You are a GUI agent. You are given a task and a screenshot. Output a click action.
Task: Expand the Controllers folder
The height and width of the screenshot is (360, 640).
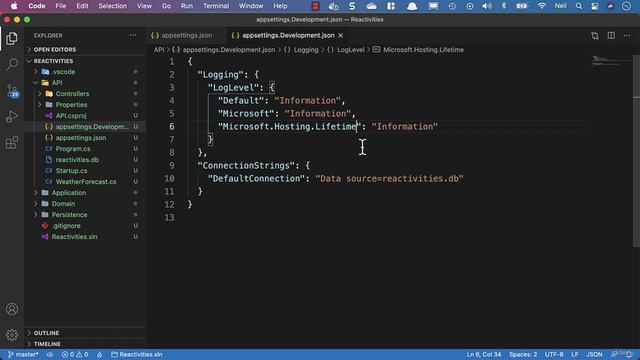72,94
